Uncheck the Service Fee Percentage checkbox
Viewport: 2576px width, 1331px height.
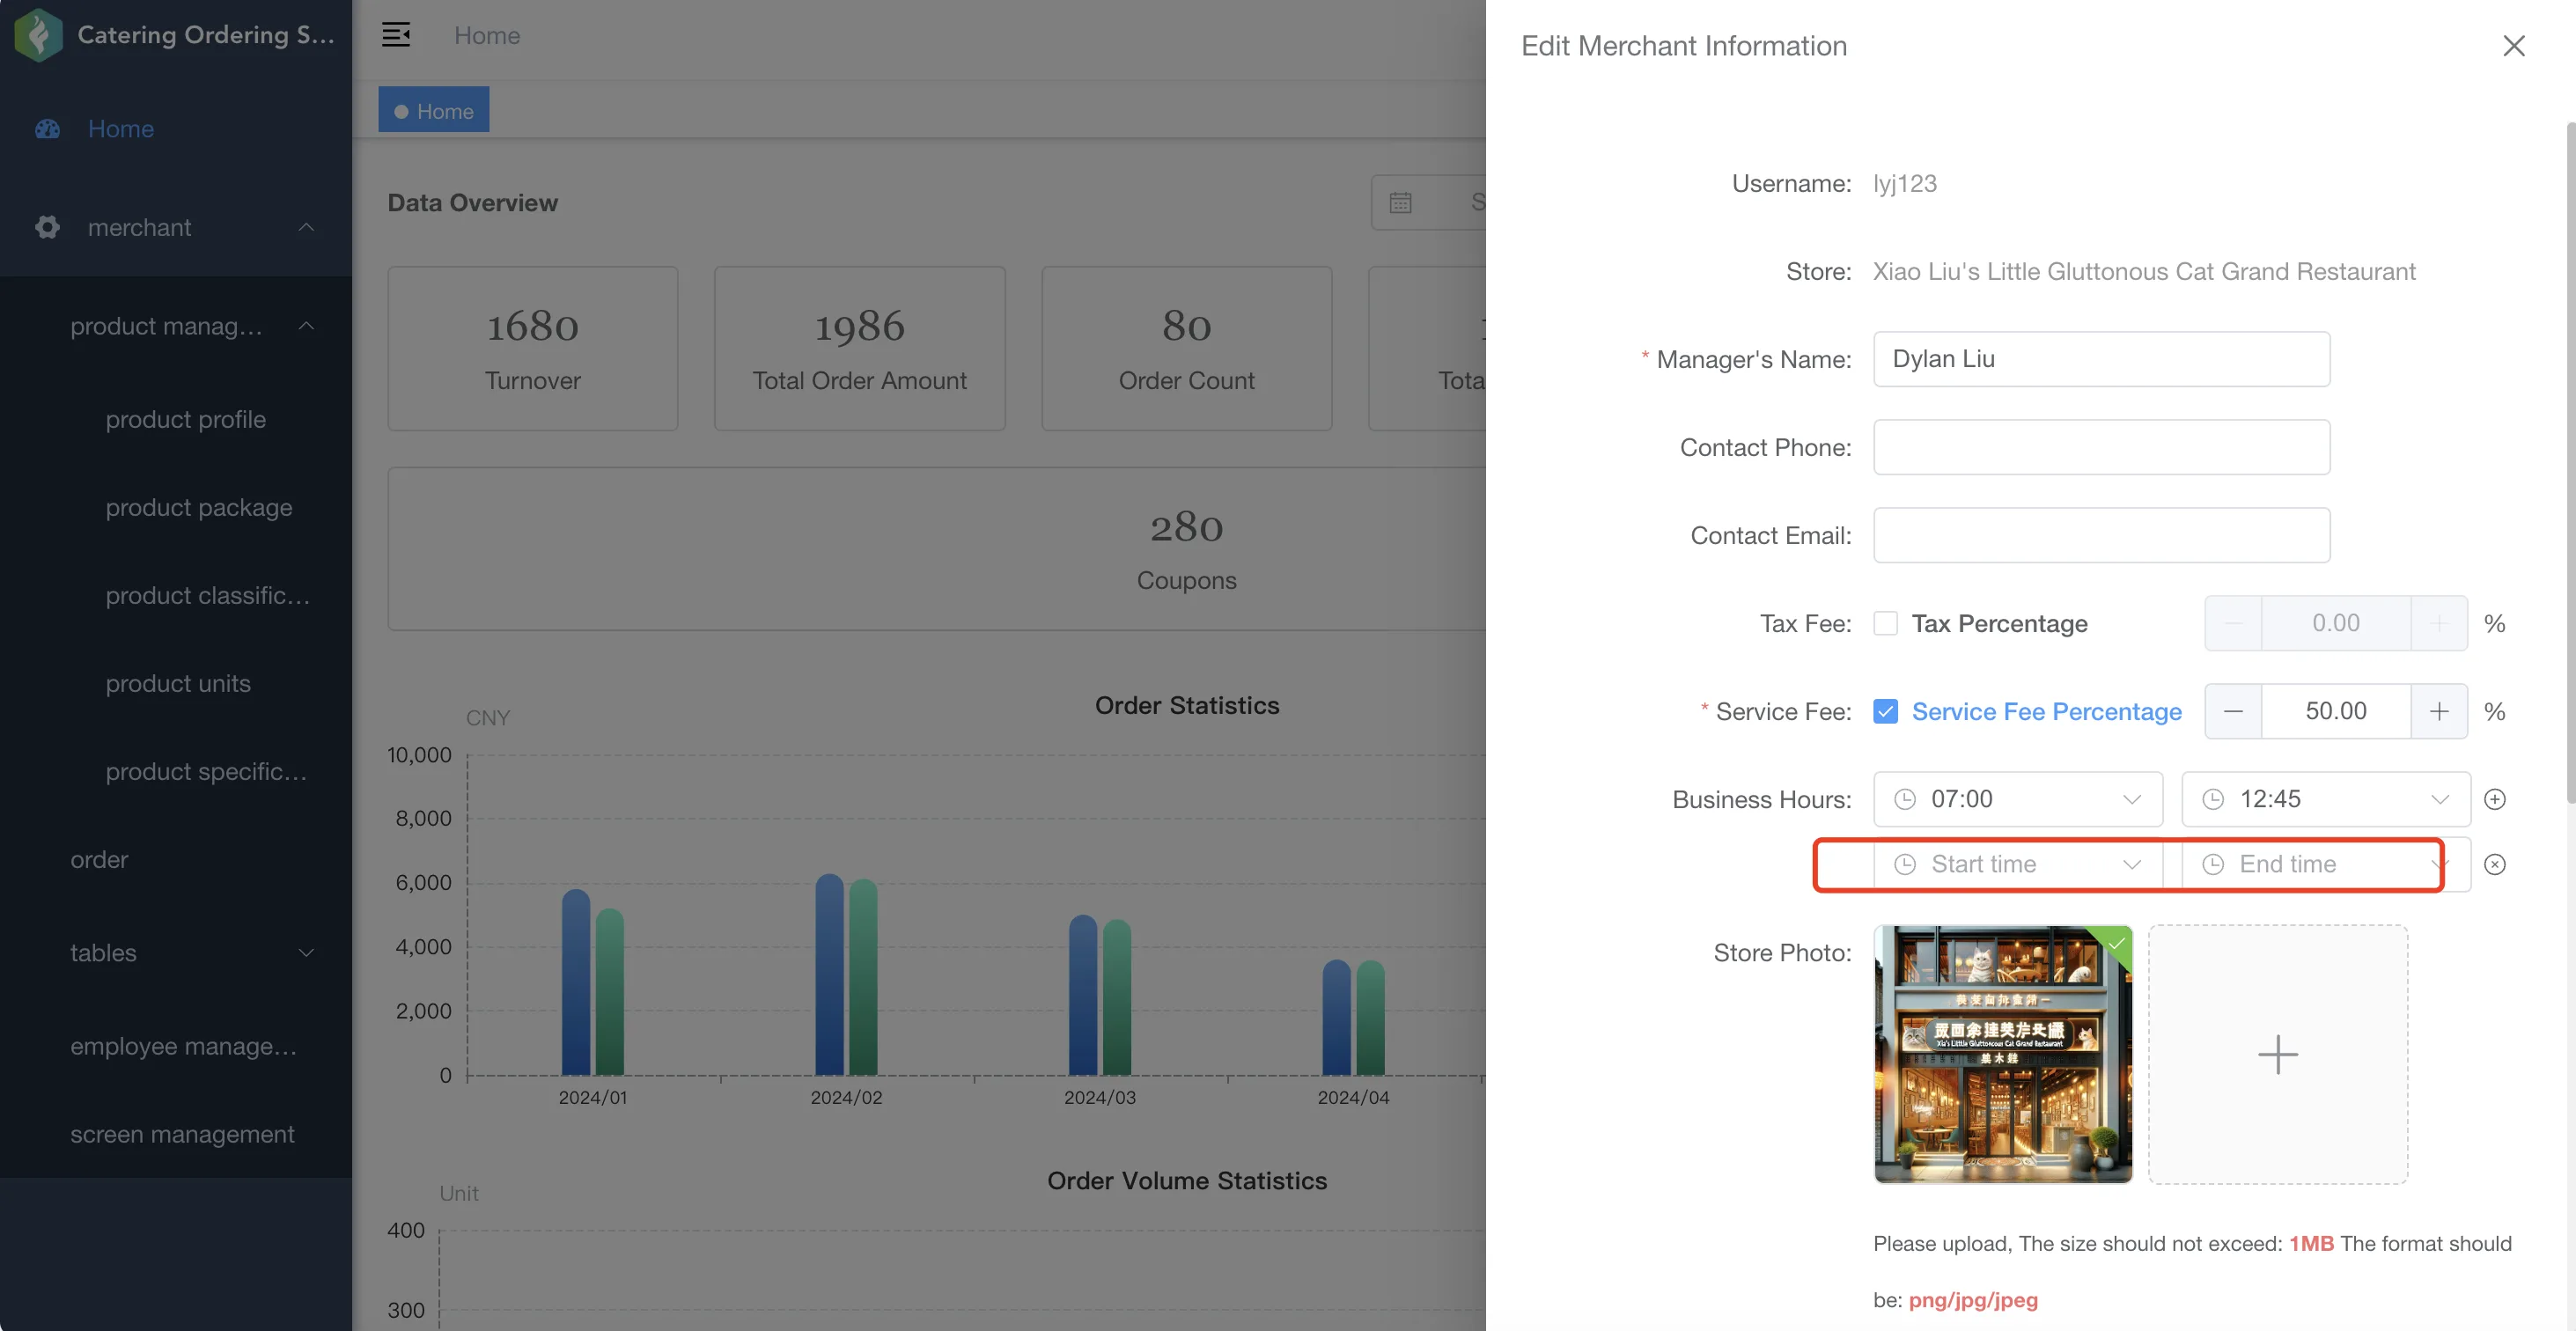(1885, 711)
